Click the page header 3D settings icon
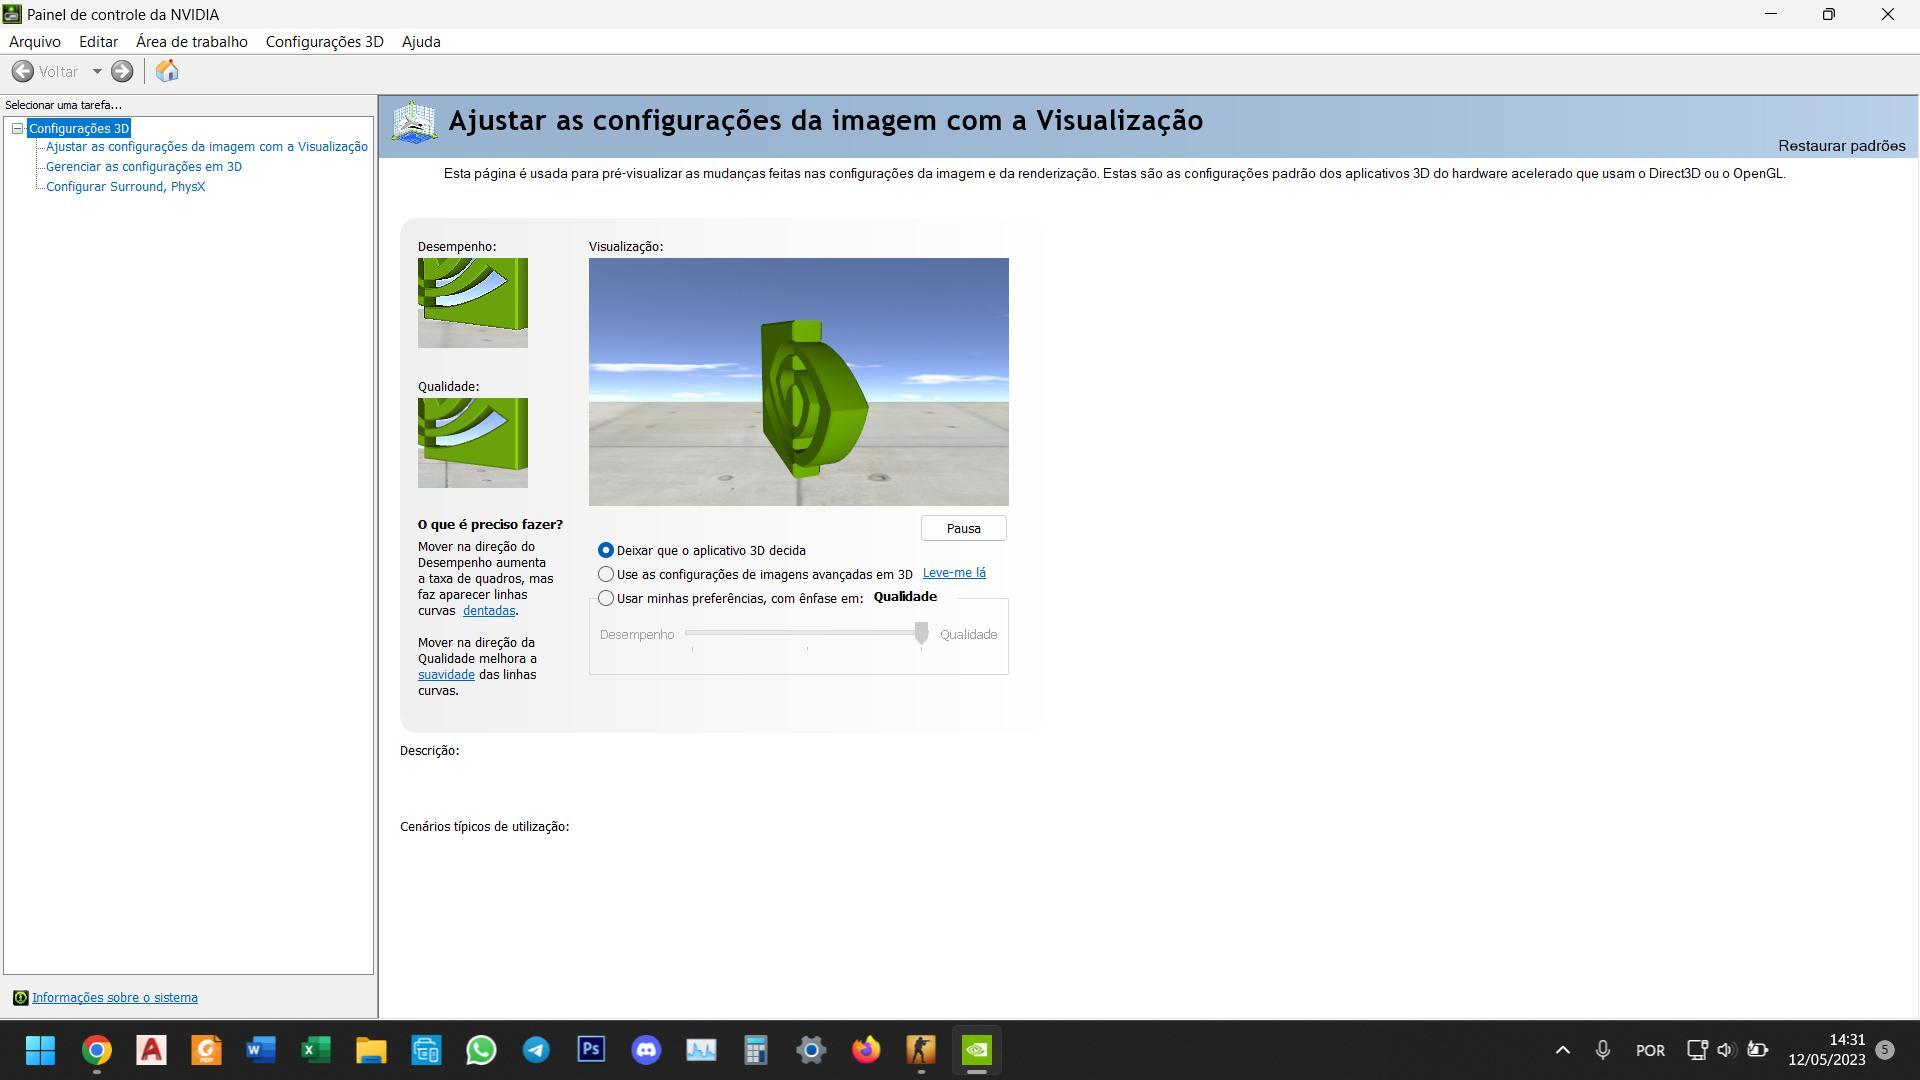This screenshot has width=1920, height=1080. (x=414, y=122)
